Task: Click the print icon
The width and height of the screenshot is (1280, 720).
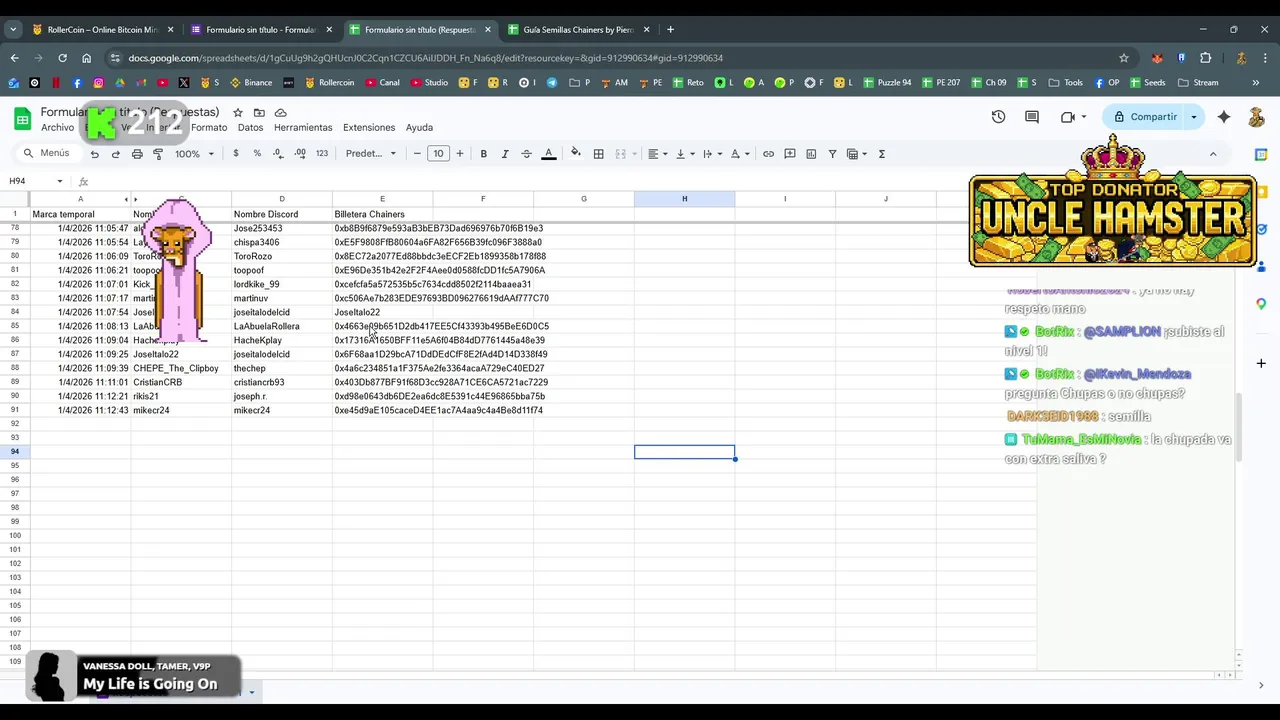Action: (x=137, y=154)
